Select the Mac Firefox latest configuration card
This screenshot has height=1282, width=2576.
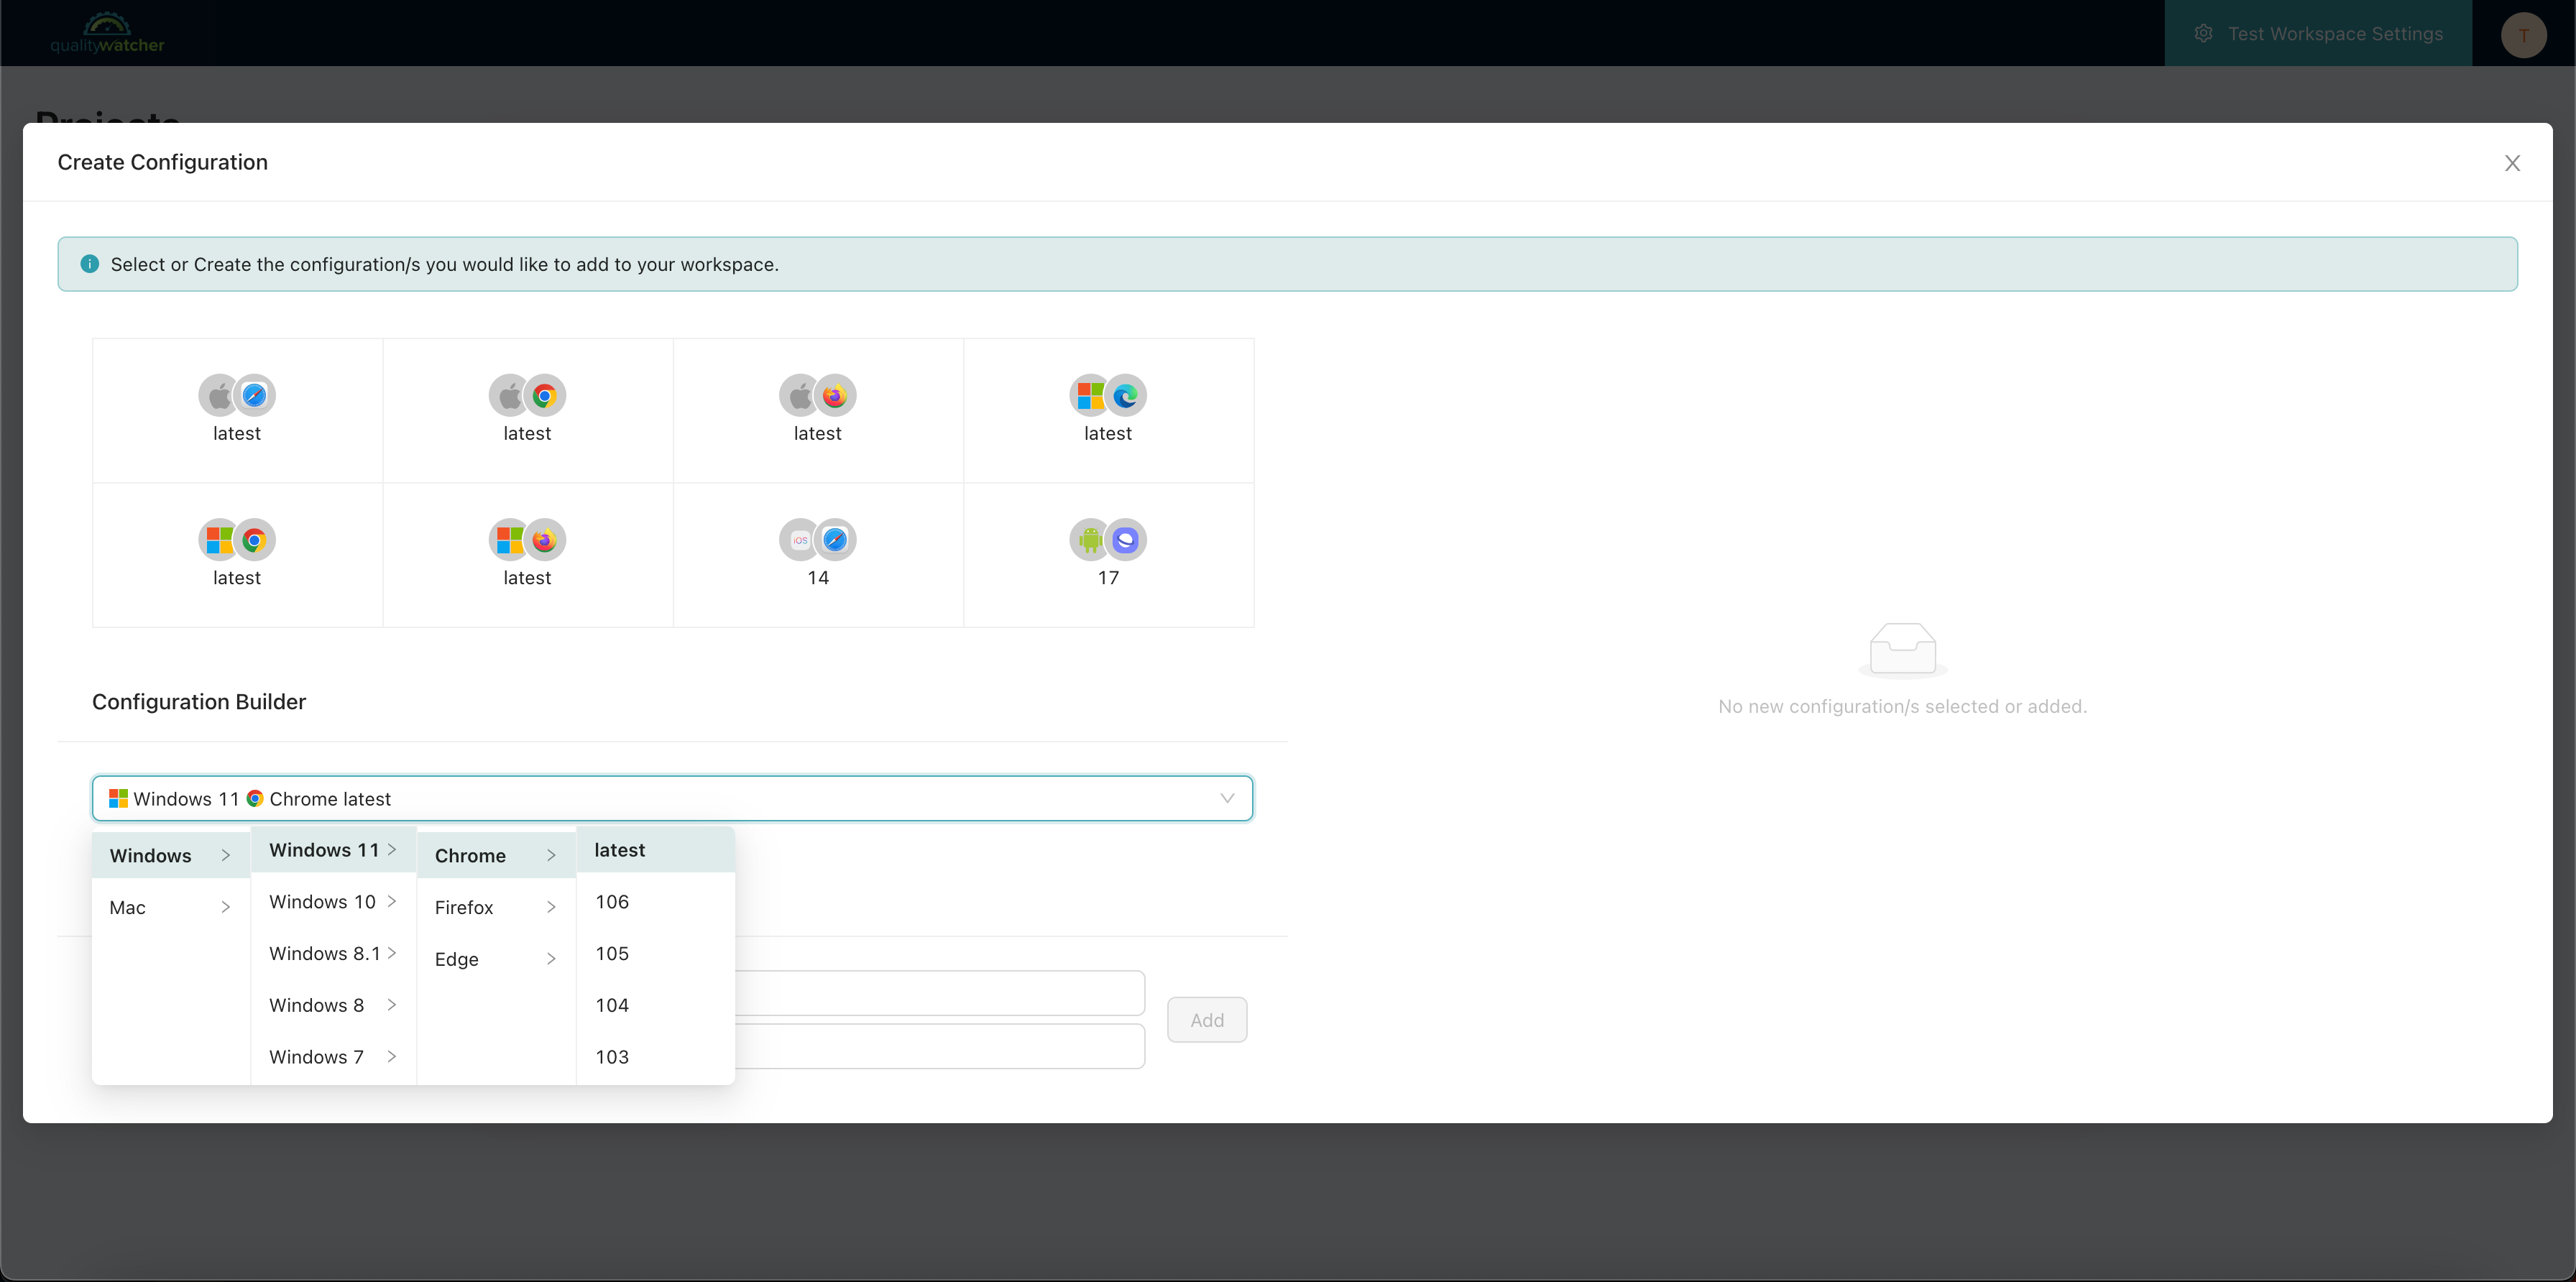818,410
